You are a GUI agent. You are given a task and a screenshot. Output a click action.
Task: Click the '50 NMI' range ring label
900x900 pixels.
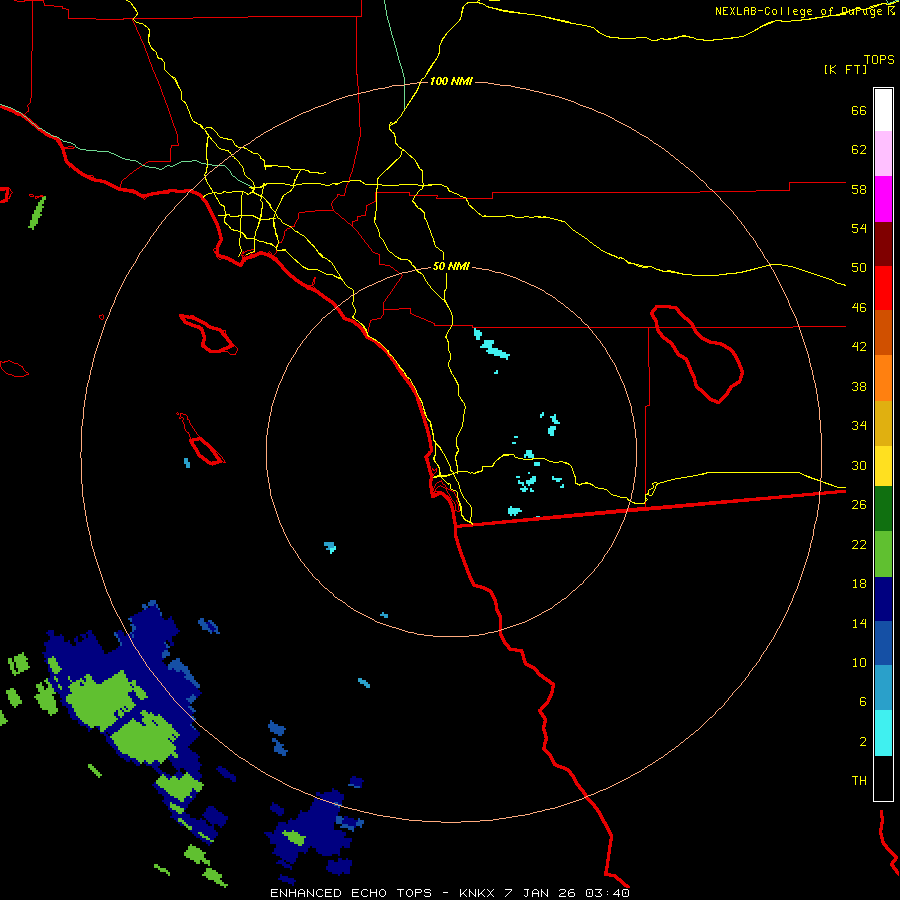(x=451, y=266)
